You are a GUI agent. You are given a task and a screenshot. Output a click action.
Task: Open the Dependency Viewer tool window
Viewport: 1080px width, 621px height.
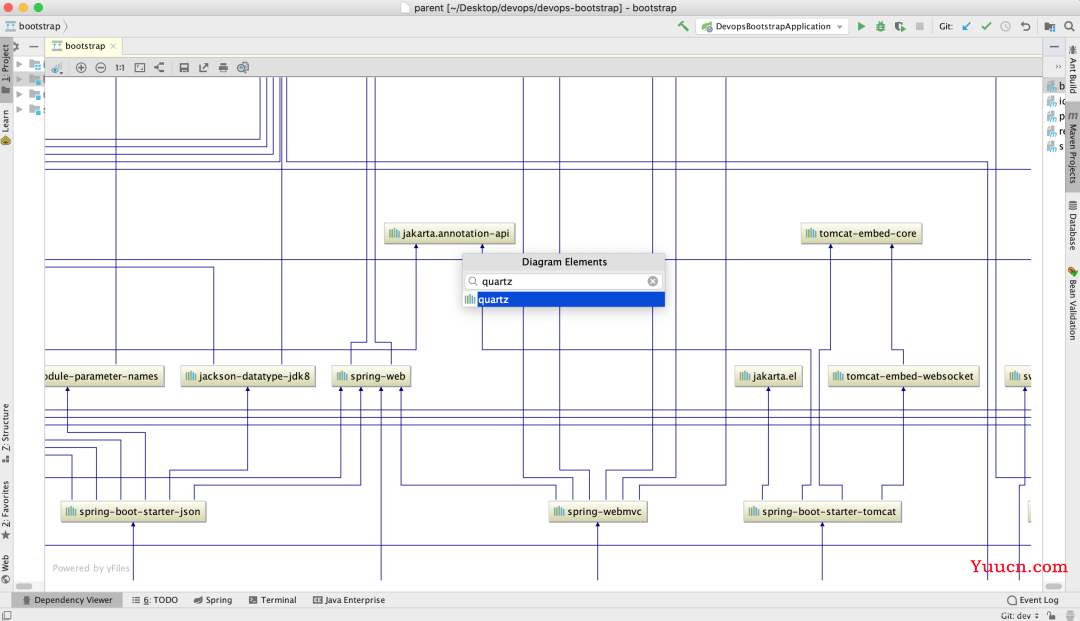click(67, 600)
